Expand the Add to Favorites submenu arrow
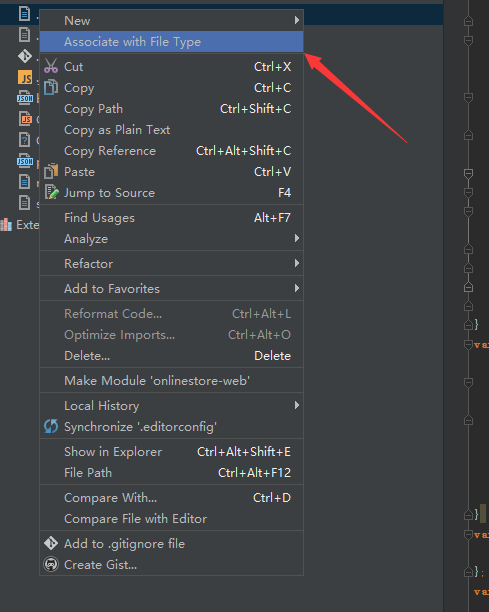The image size is (489, 612). 297,288
